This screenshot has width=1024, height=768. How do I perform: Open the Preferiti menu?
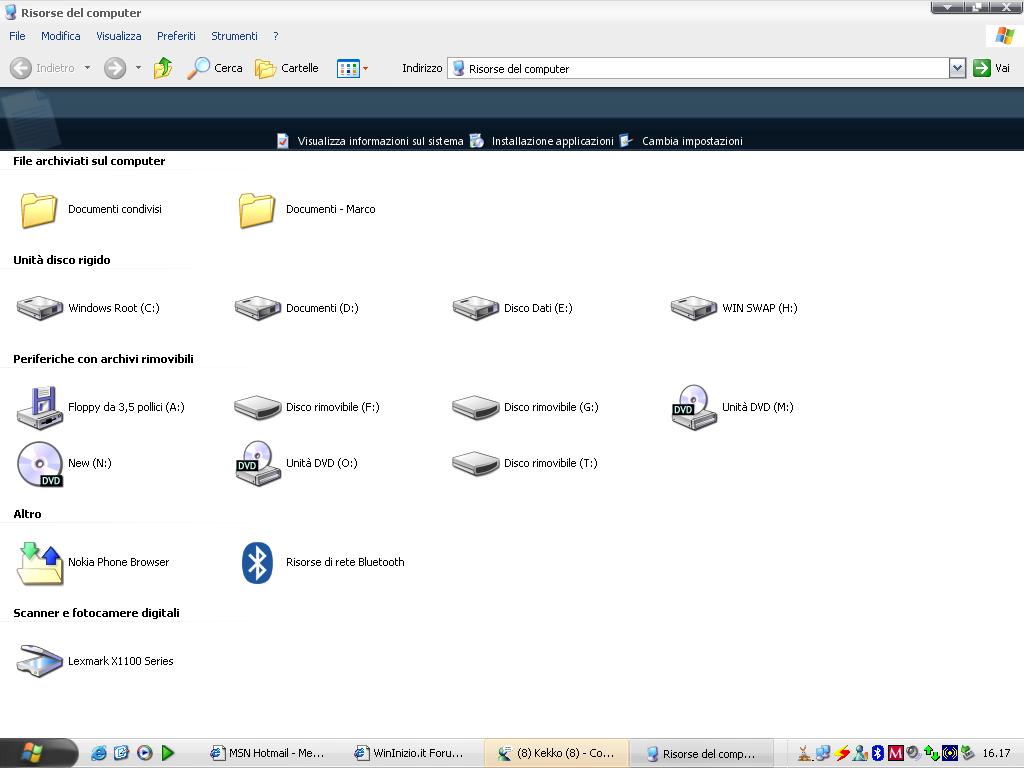coord(176,36)
